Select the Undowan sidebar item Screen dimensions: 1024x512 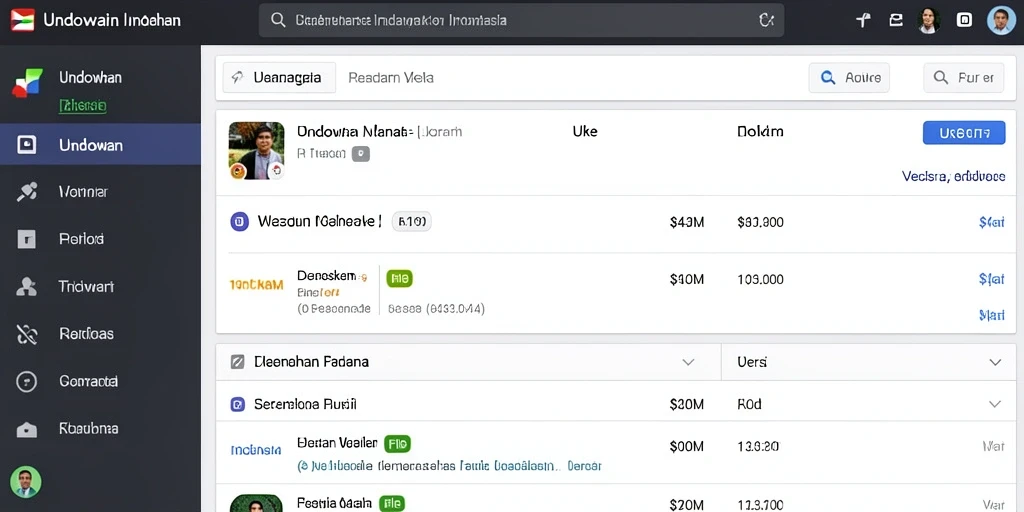coord(101,144)
